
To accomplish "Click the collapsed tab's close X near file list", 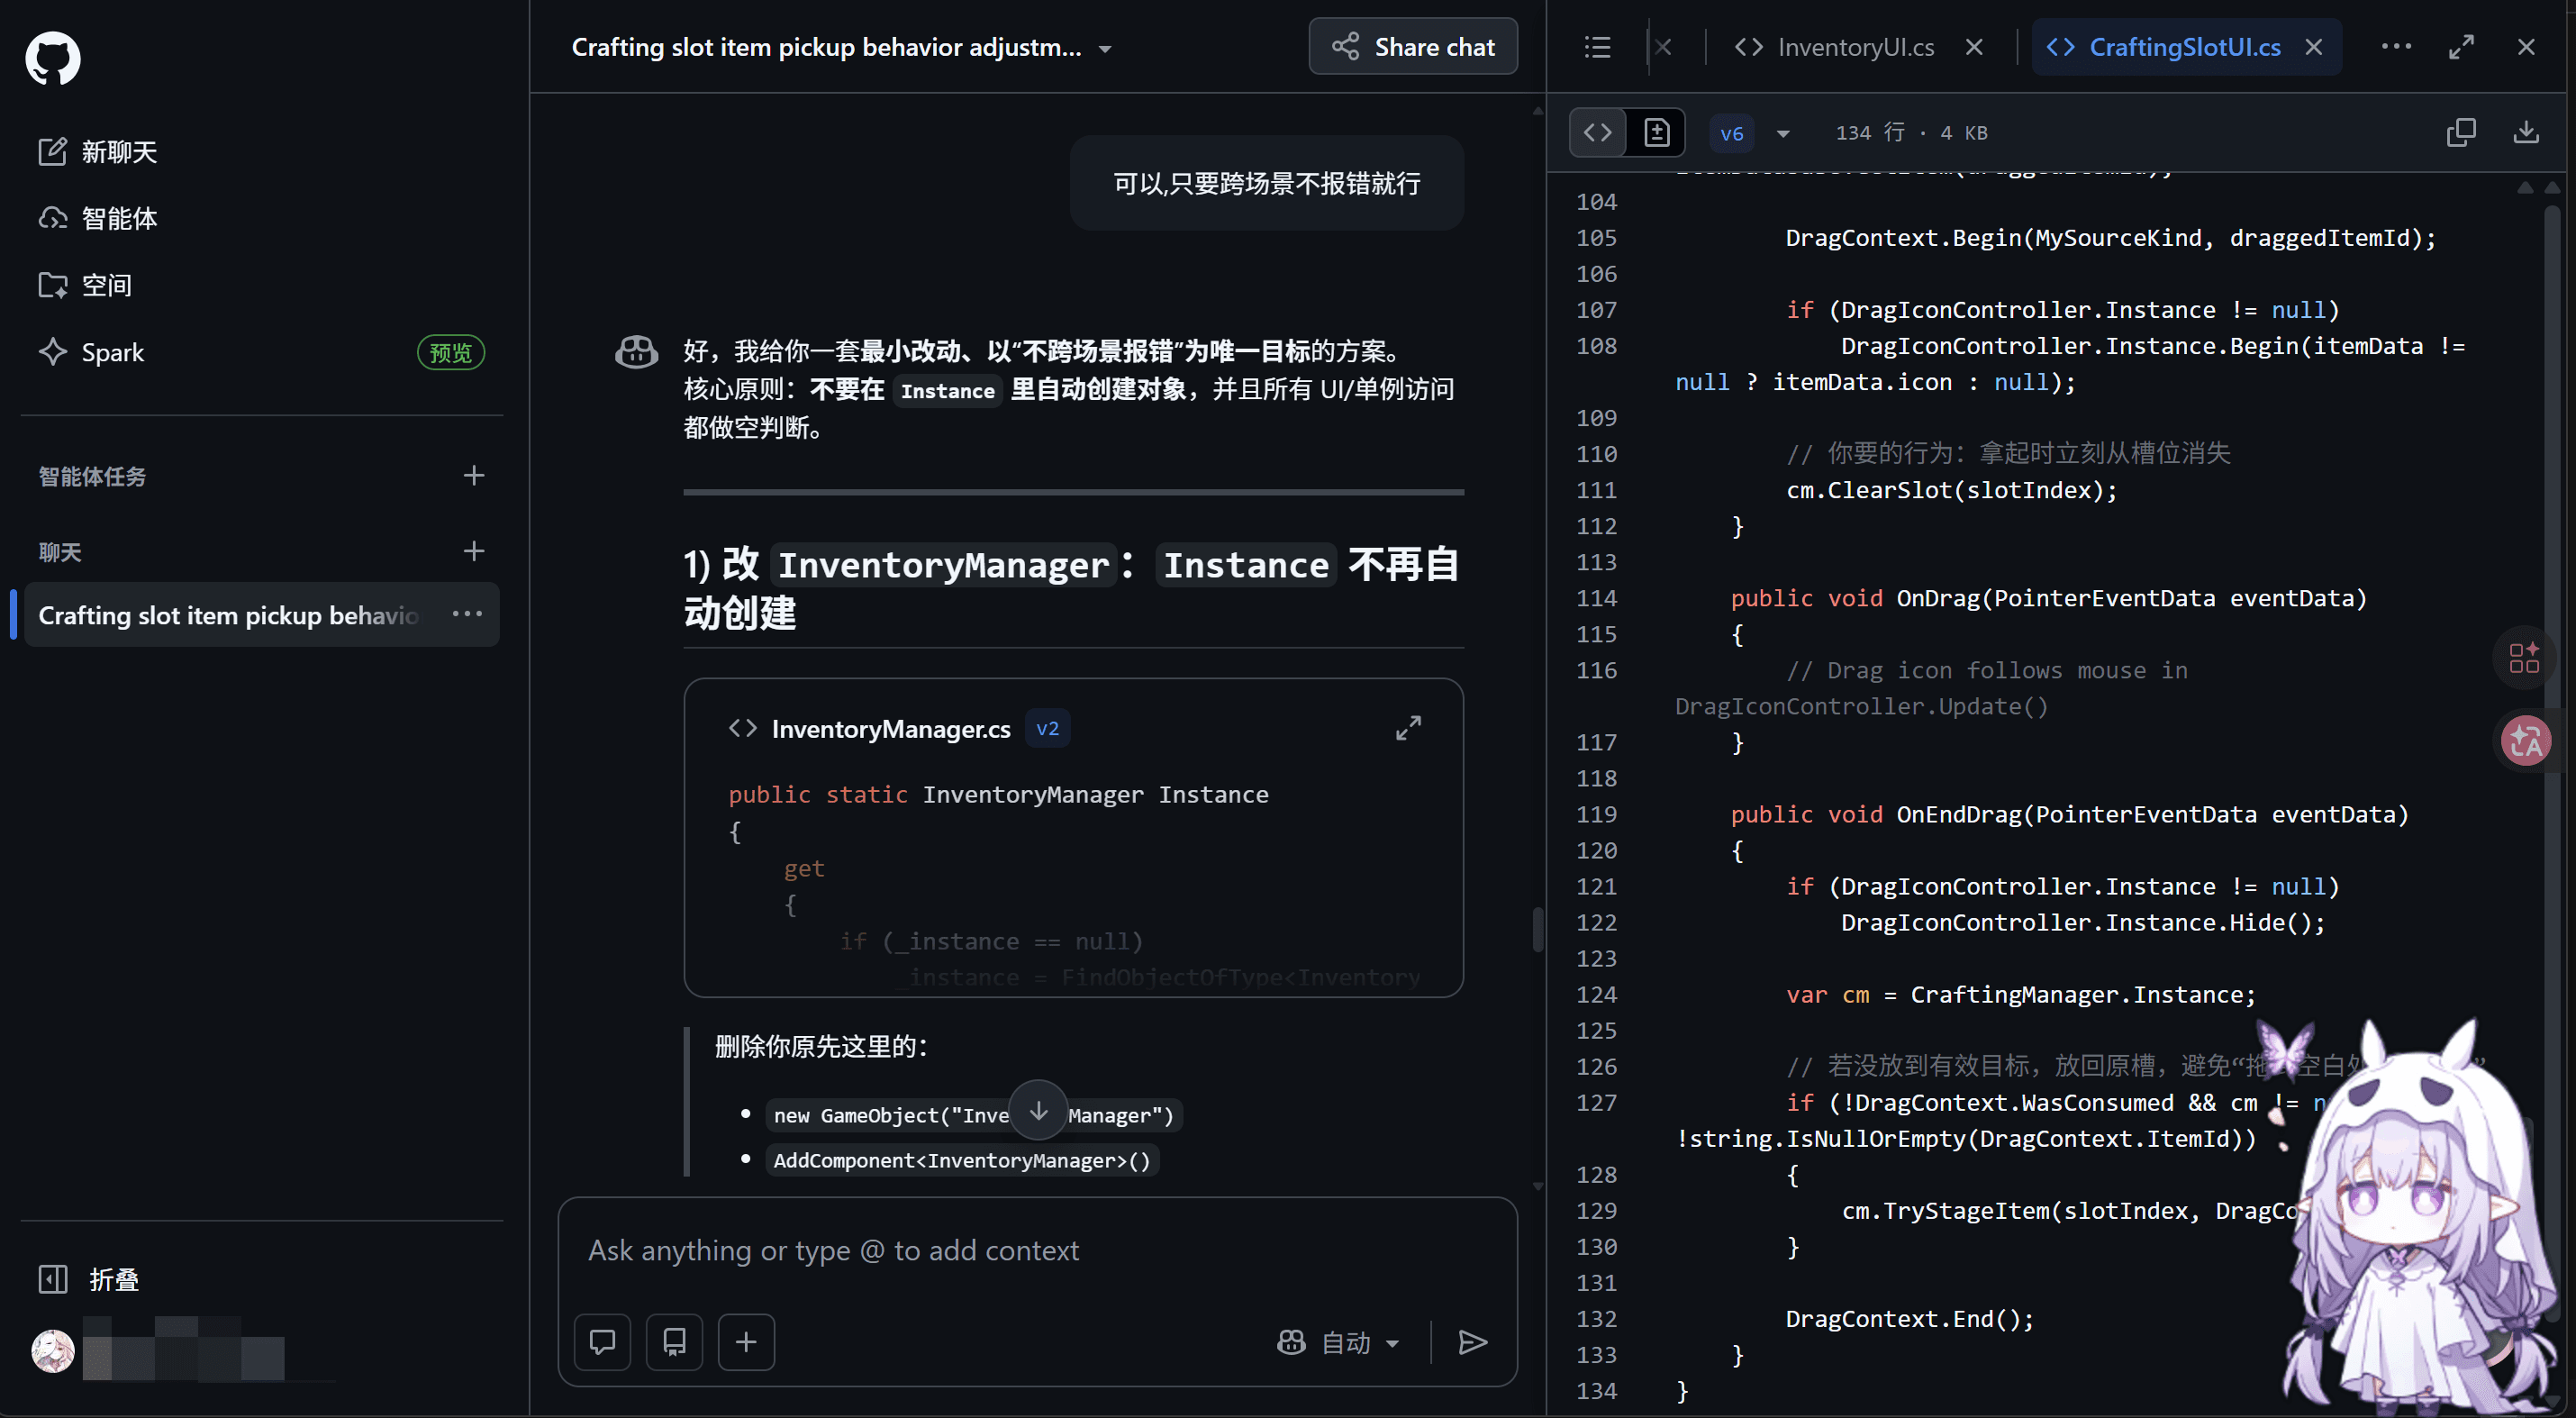I will (1663, 47).
